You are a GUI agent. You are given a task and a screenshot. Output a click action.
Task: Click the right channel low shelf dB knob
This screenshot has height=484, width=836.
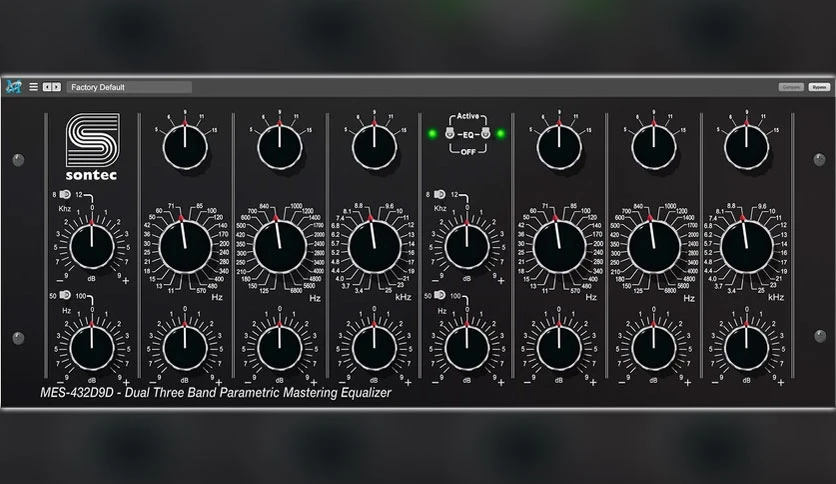tap(467, 348)
